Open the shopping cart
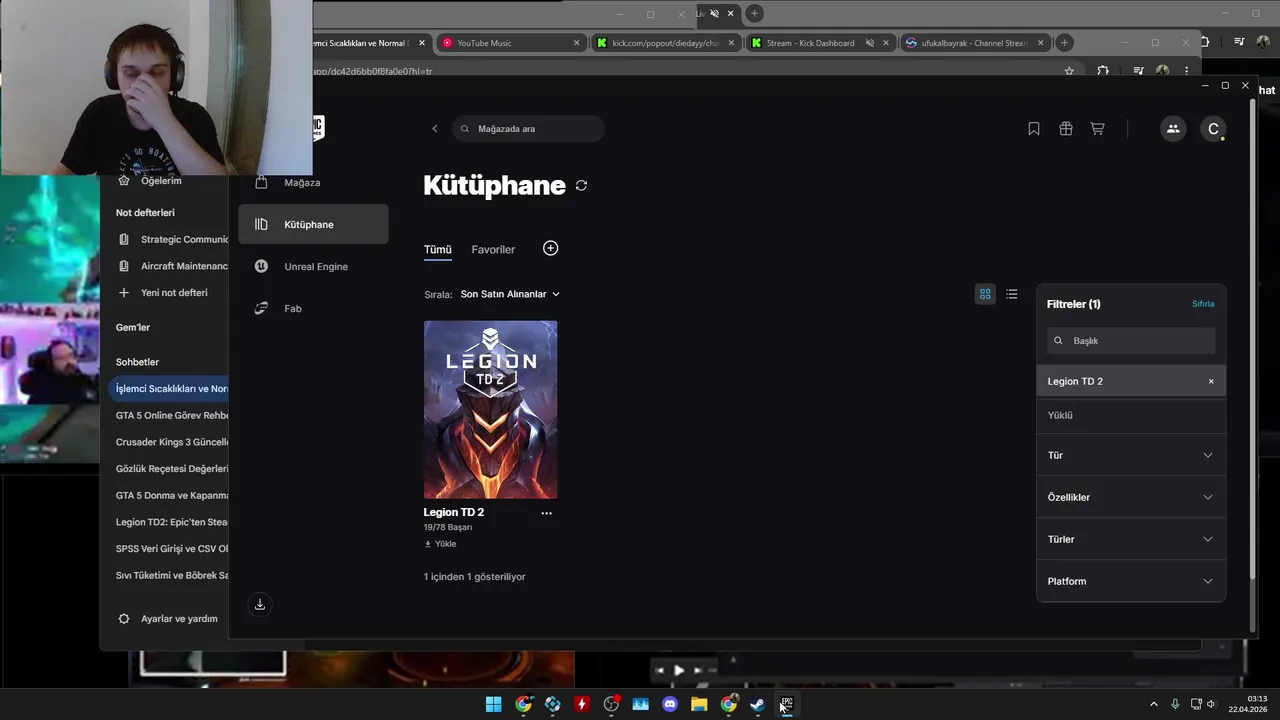 1097,129
